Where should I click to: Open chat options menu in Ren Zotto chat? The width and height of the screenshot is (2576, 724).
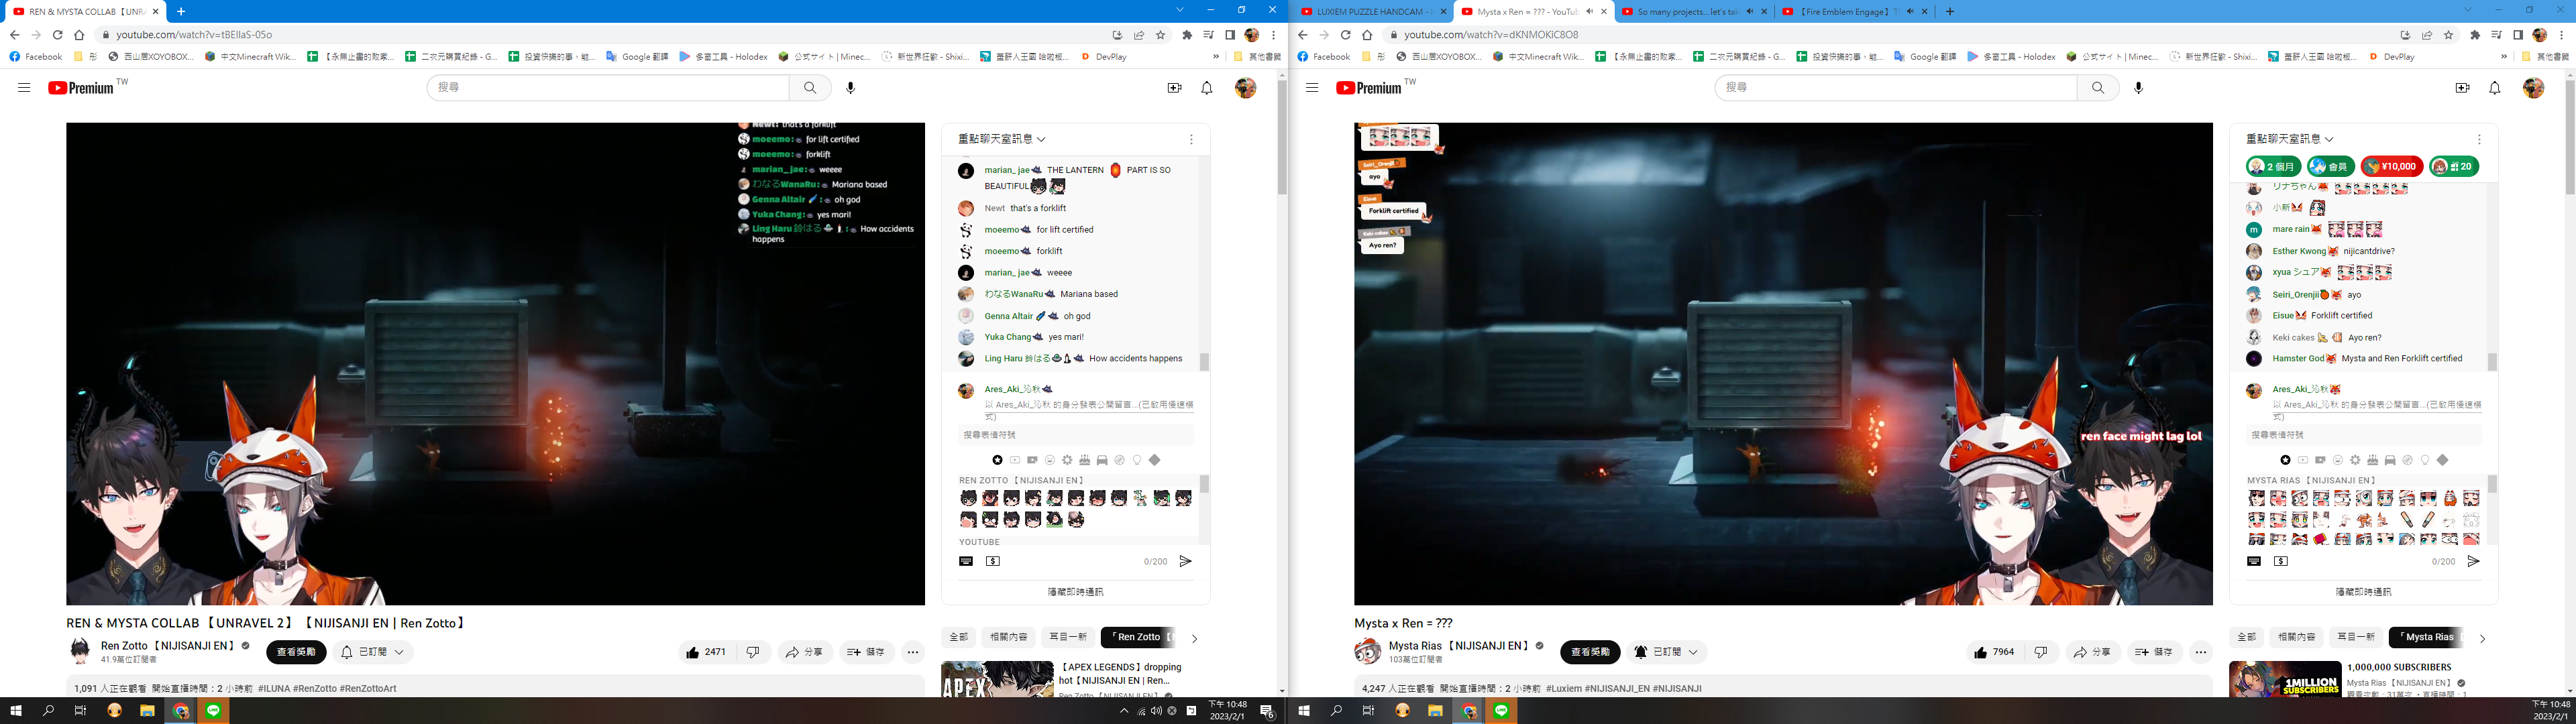(x=1191, y=139)
